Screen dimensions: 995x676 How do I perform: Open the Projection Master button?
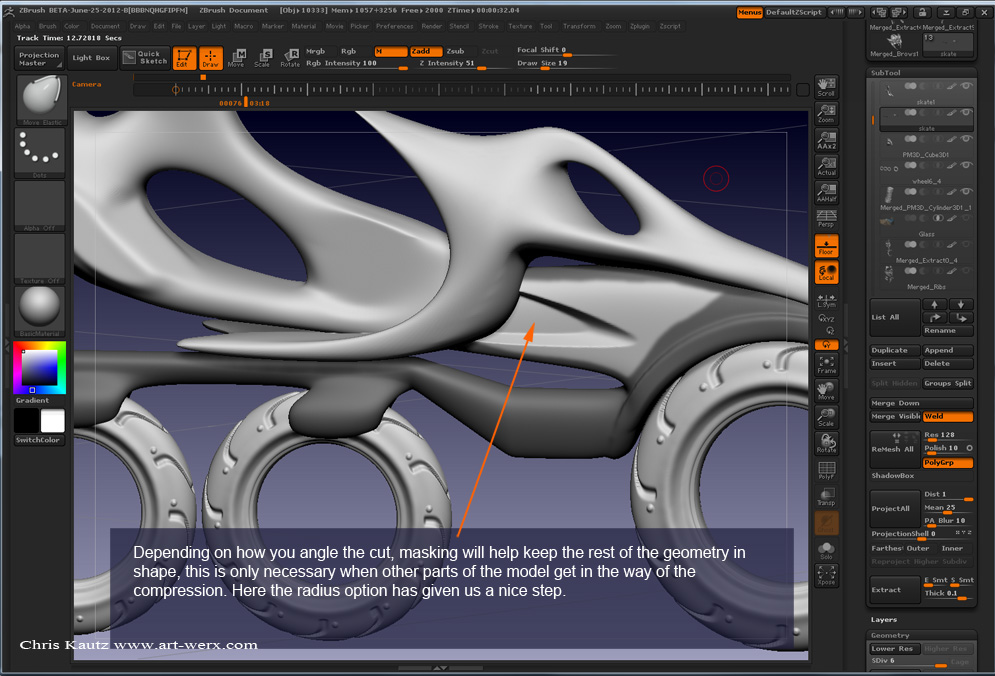click(39, 58)
